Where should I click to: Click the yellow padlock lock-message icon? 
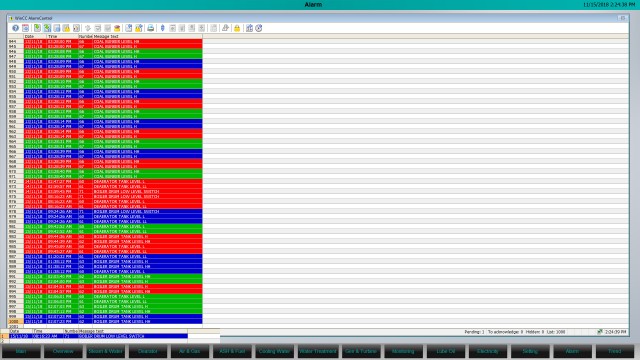tap(237, 28)
